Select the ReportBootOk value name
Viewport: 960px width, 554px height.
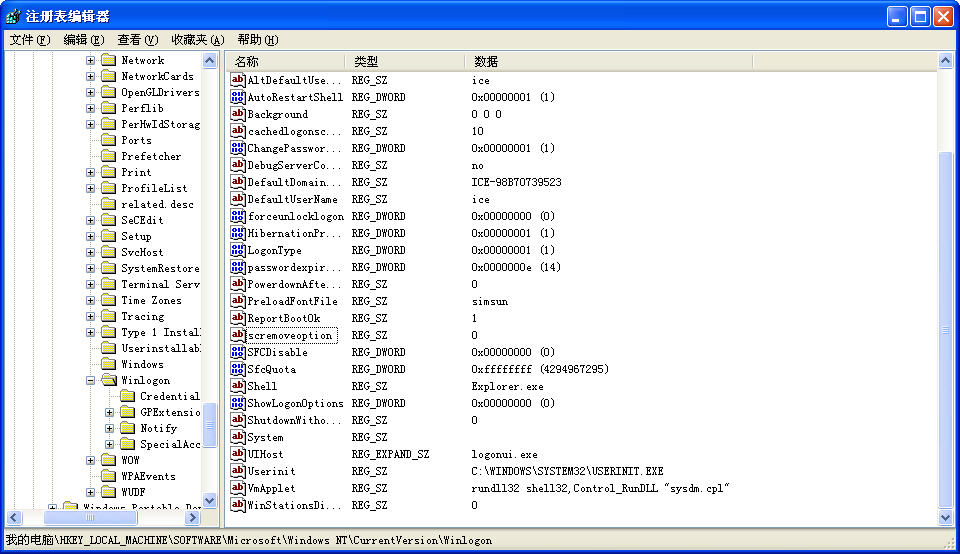click(283, 318)
